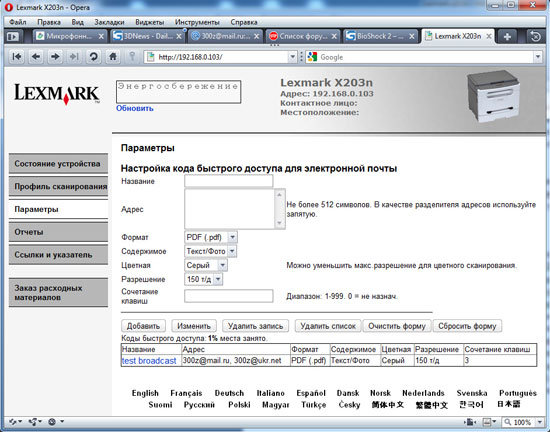
Task: Open the closed tabs trash icon
Action: pyautogui.click(x=535, y=36)
